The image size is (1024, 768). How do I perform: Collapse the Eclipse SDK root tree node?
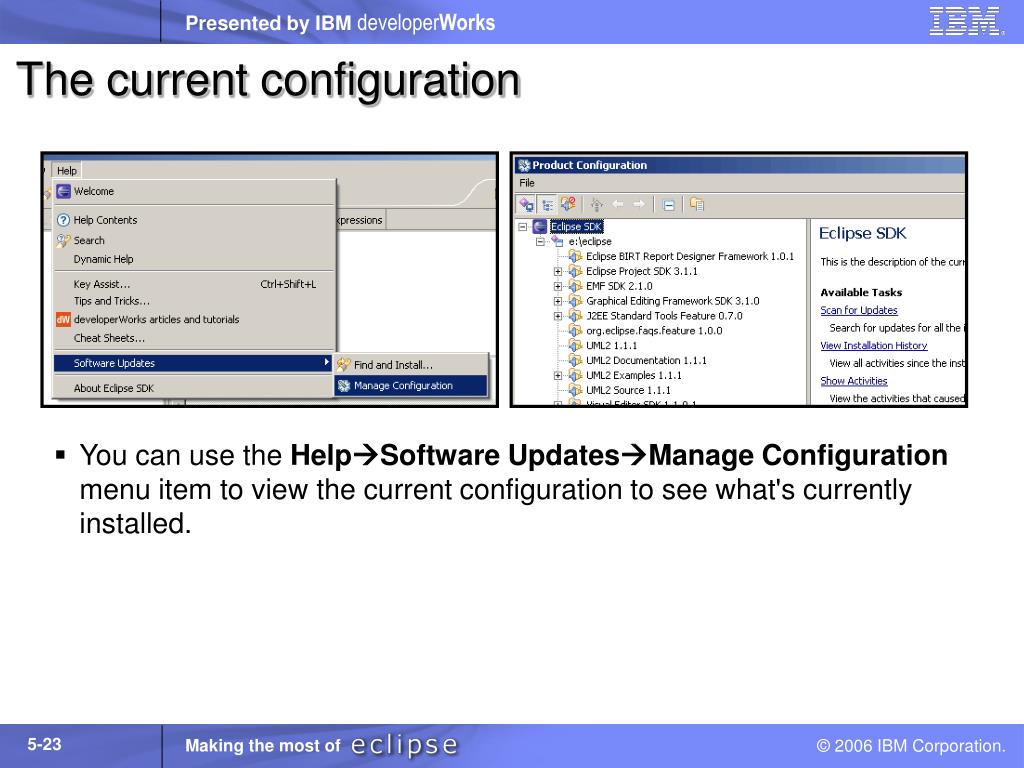[x=522, y=227]
